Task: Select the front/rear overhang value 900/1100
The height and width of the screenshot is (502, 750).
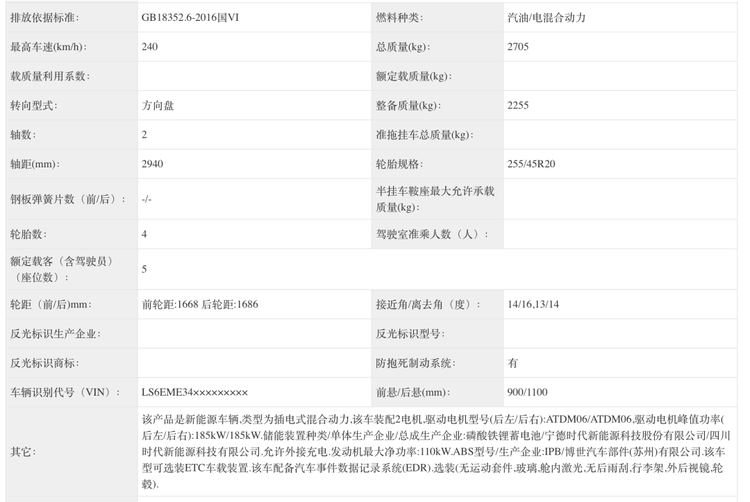Action: tap(527, 391)
